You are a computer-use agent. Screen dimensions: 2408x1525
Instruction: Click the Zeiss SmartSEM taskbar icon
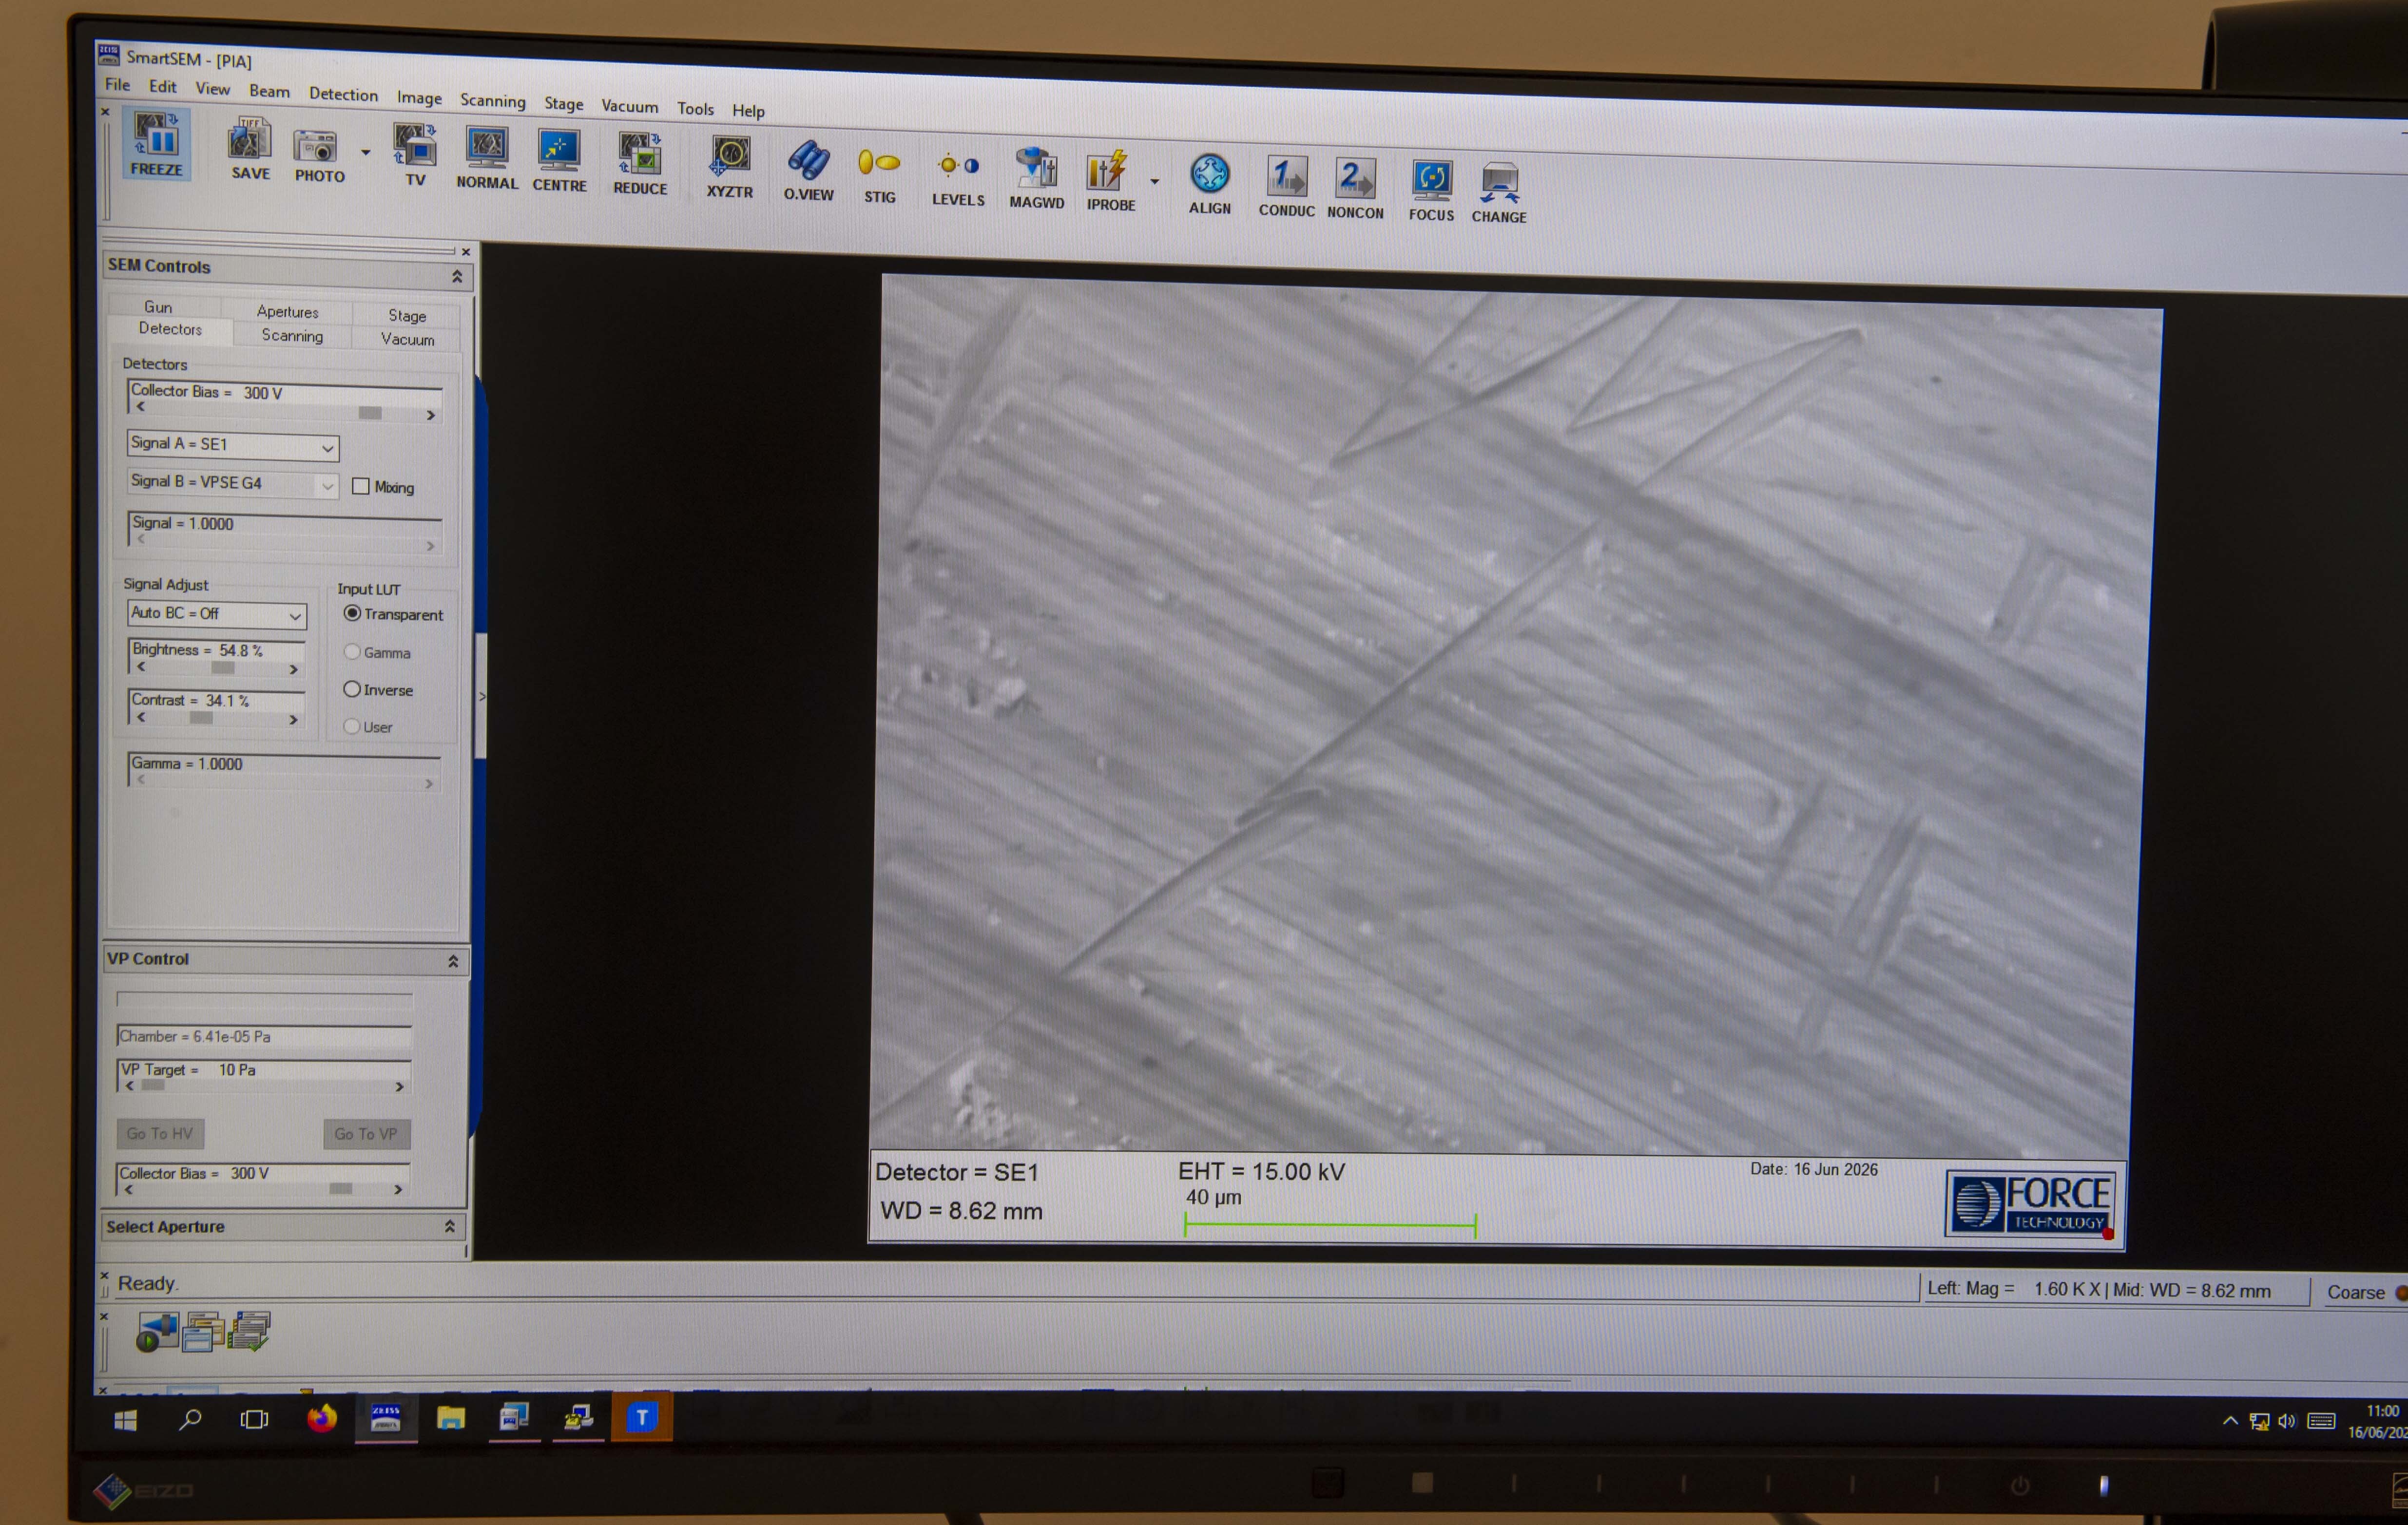point(386,1418)
